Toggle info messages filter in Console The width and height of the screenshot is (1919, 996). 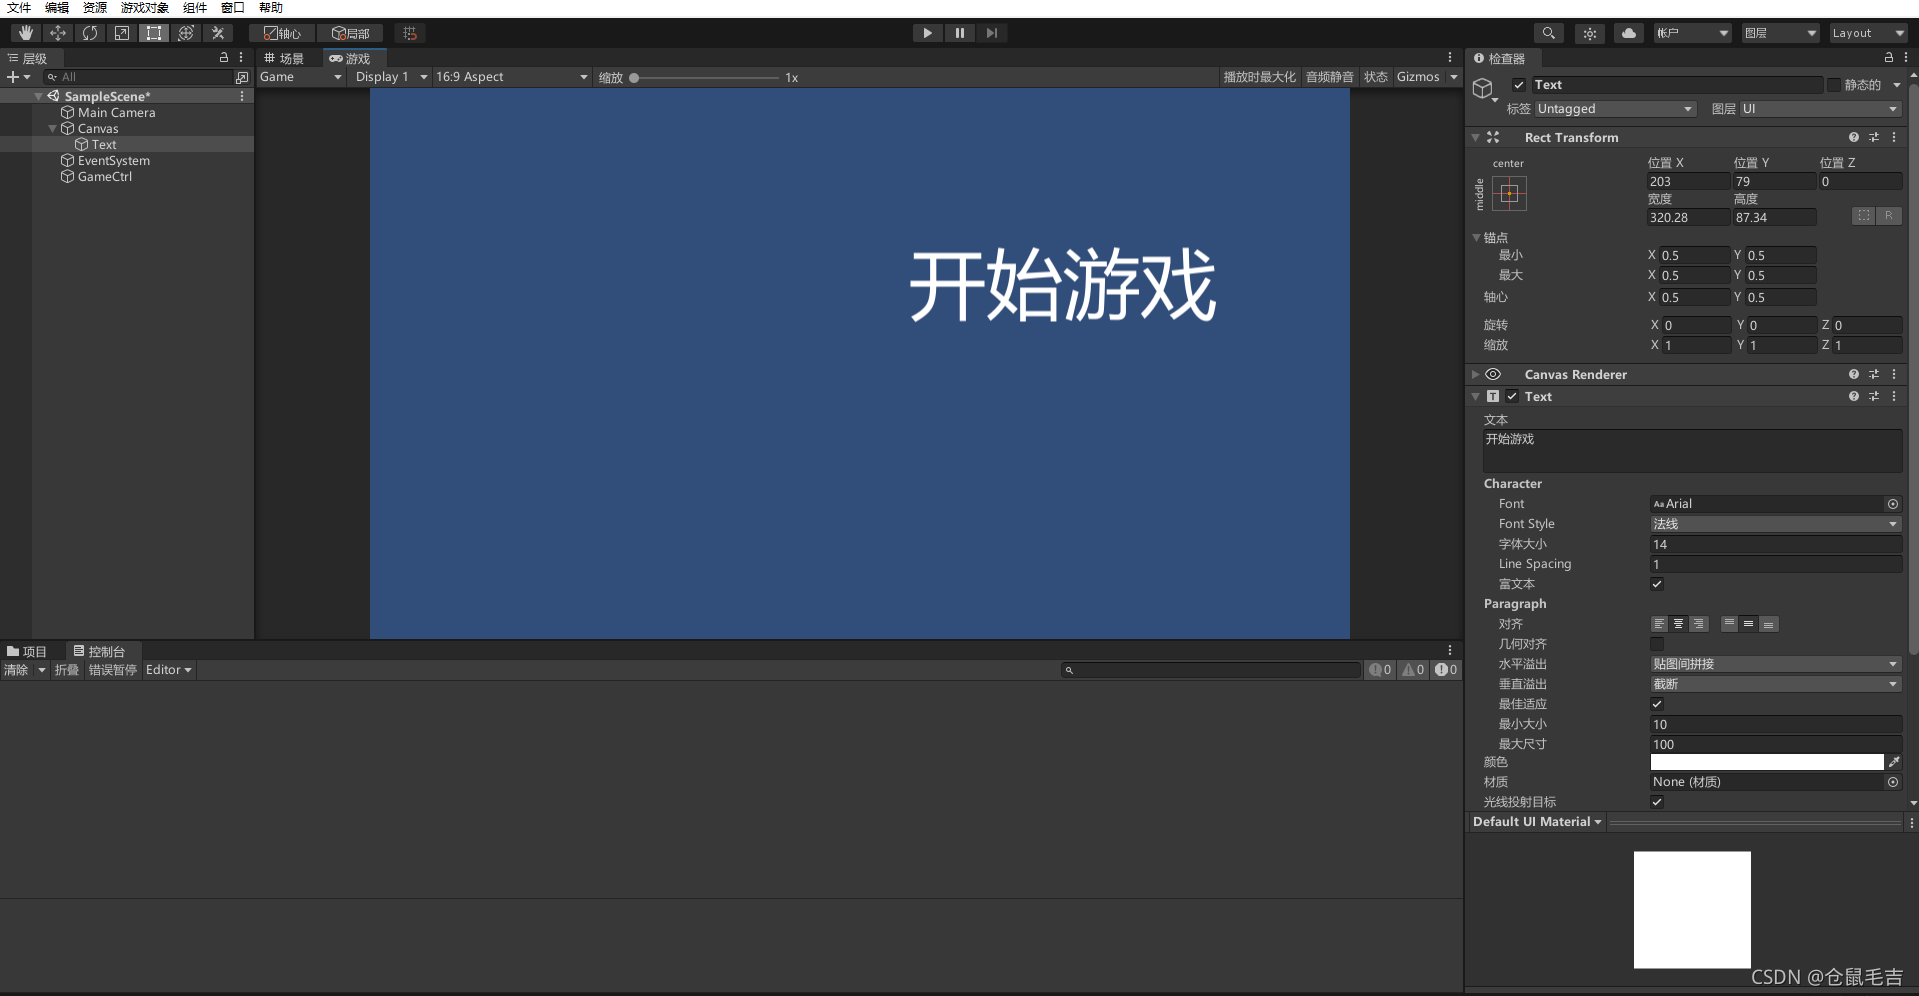(1380, 670)
